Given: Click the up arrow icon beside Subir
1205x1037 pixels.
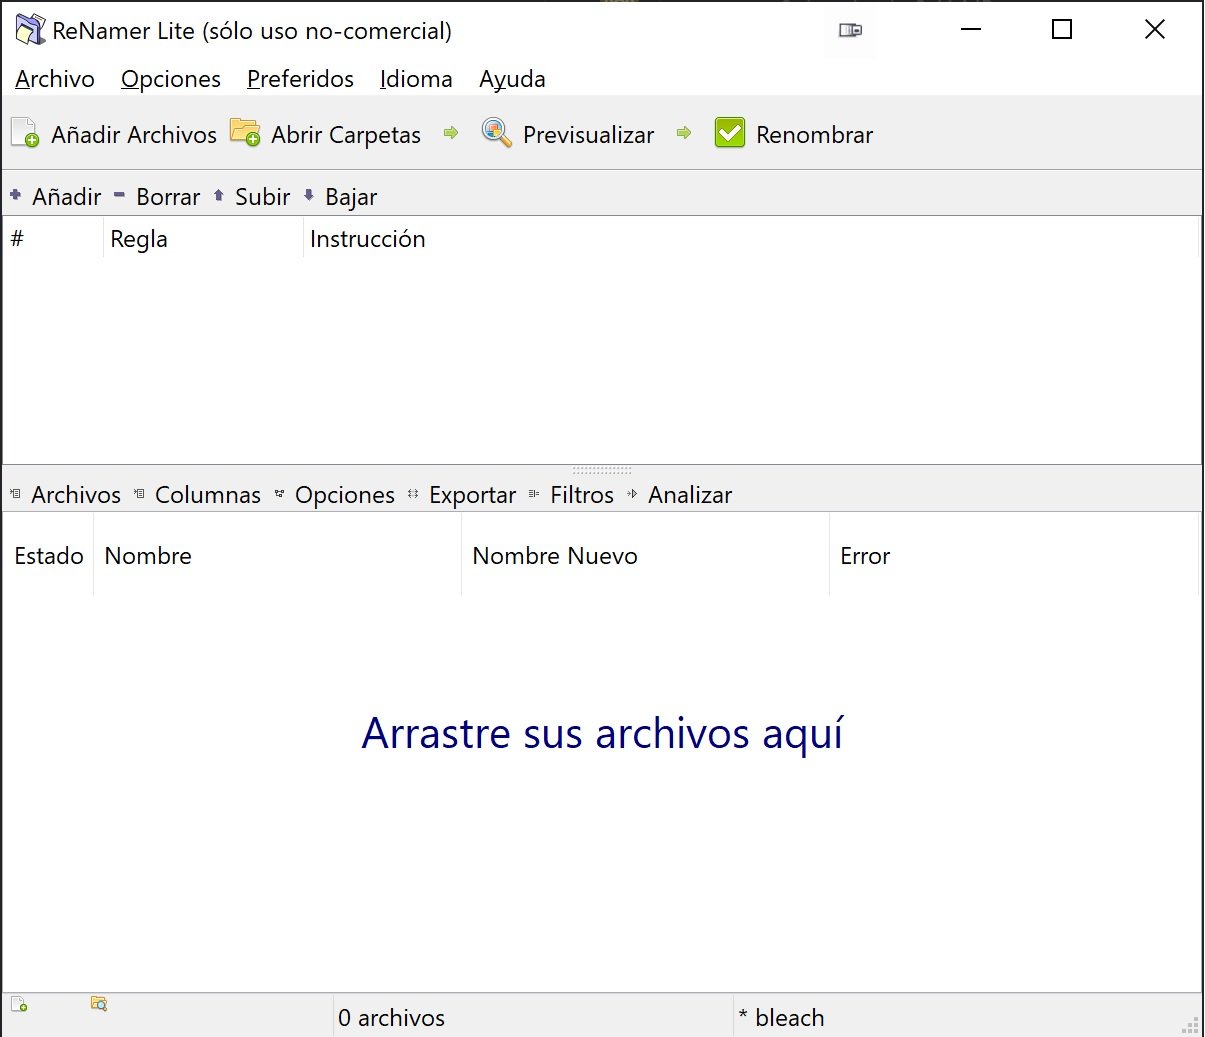Looking at the screenshot, I should coord(218,195).
